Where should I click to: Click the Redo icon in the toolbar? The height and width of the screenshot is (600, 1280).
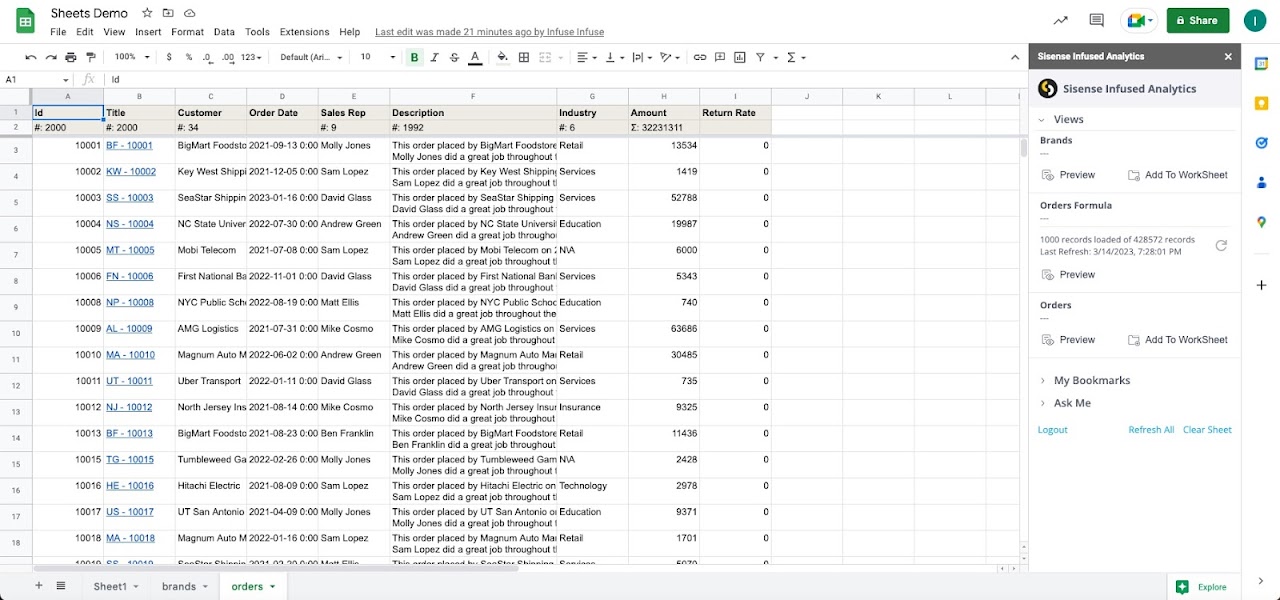tap(51, 58)
